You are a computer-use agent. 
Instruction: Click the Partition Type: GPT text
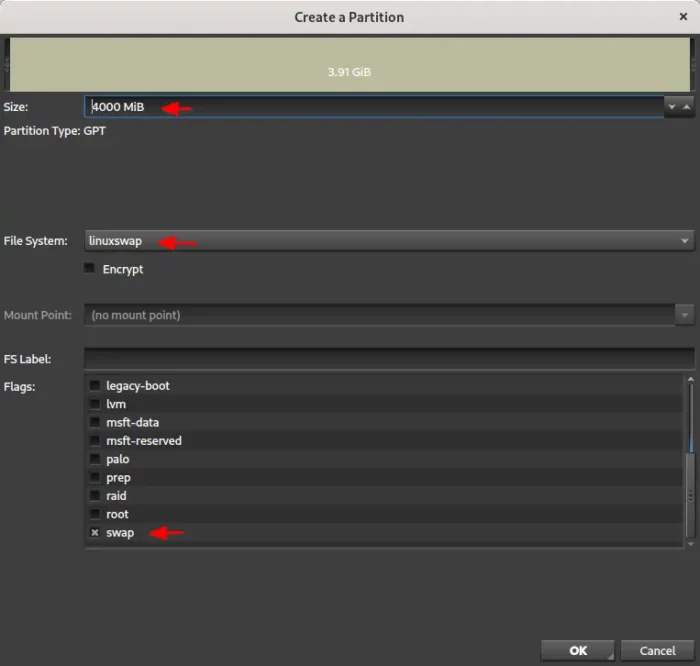54,131
